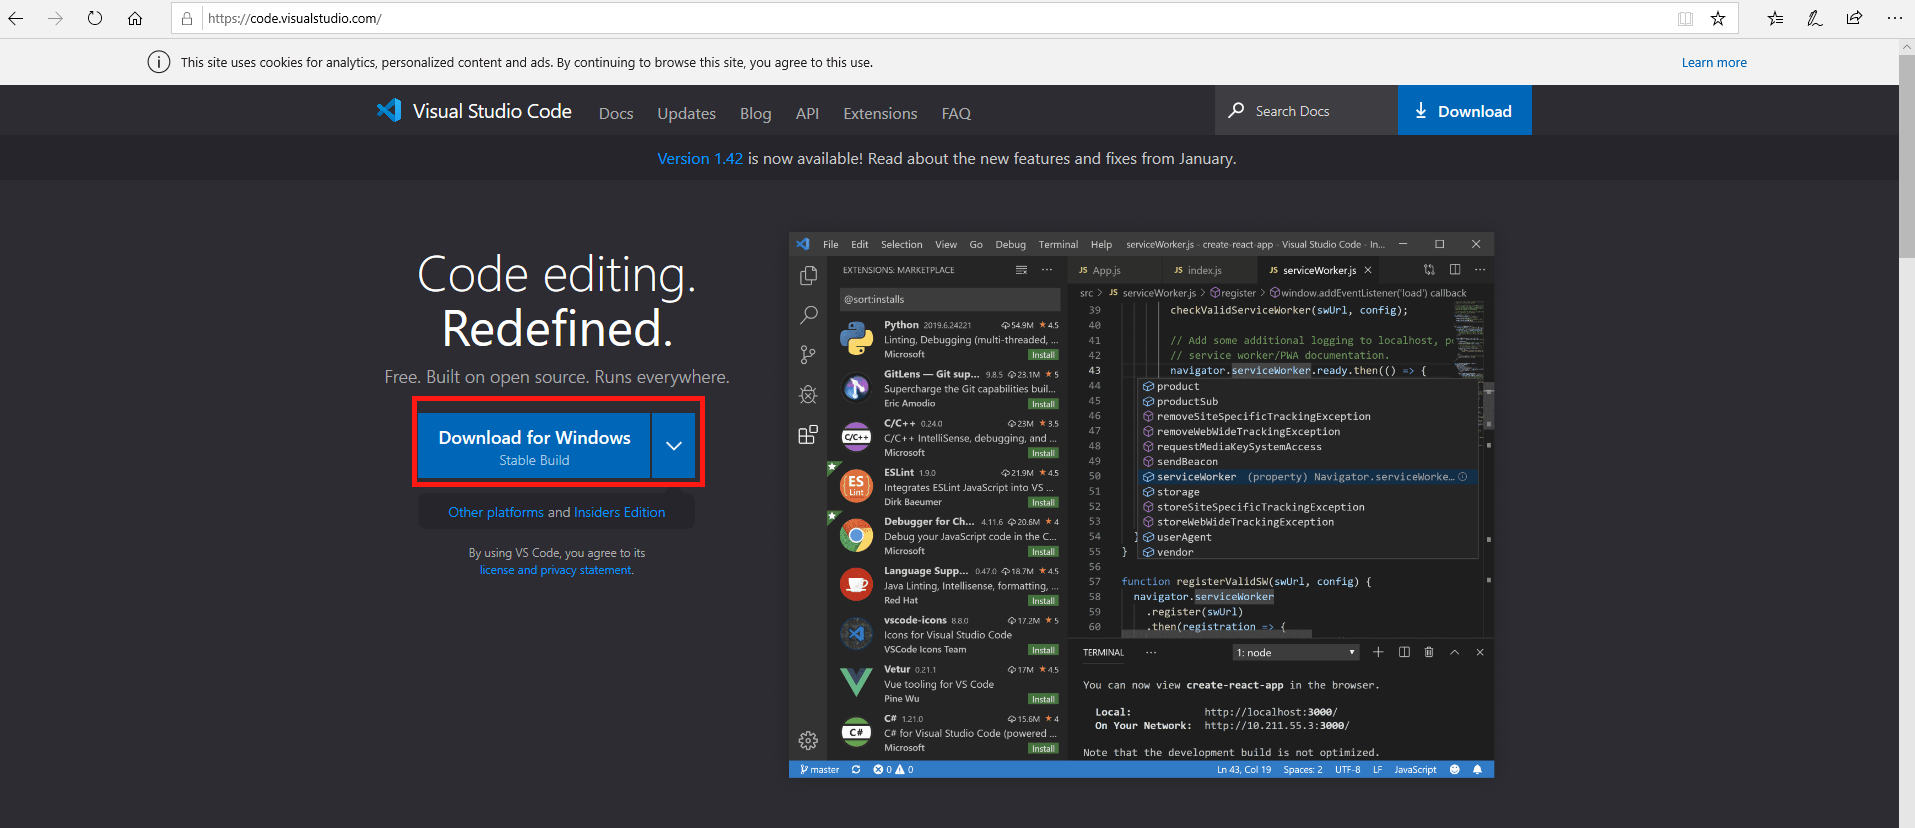The height and width of the screenshot is (828, 1915).
Task: Click the 'Code editing. Redefined.' headline
Action: [556, 301]
